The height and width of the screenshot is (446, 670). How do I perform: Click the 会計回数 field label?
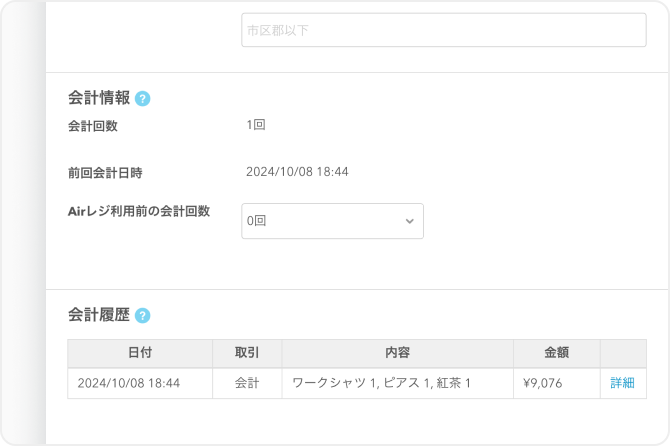92,126
